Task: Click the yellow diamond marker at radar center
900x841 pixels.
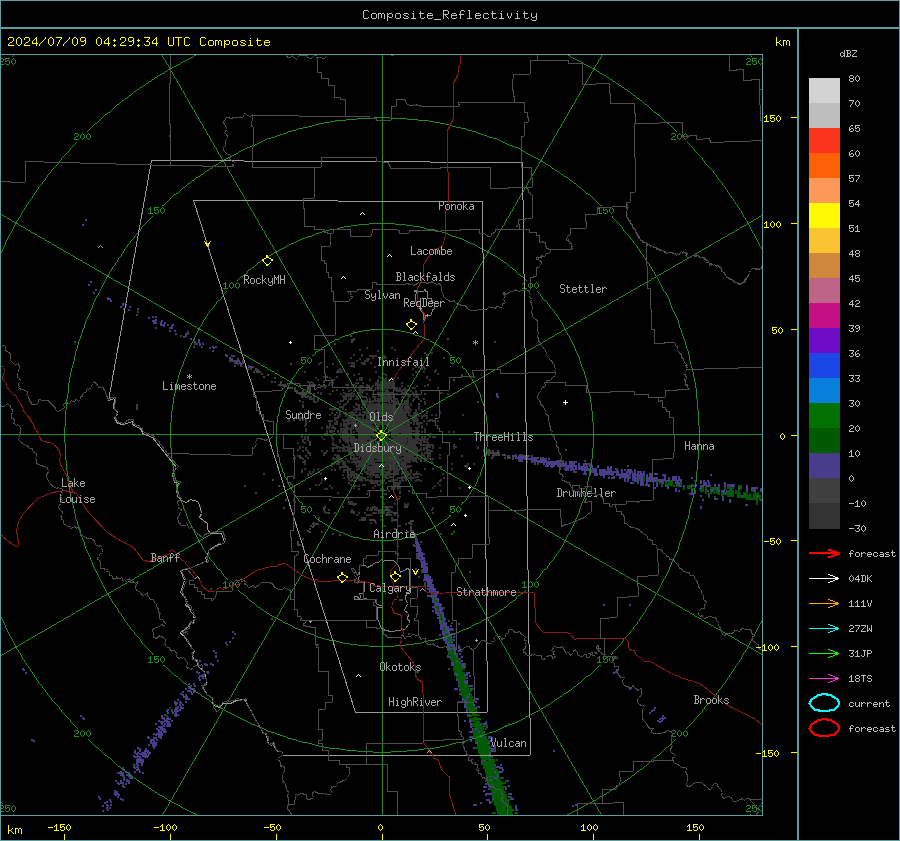Action: [381, 436]
